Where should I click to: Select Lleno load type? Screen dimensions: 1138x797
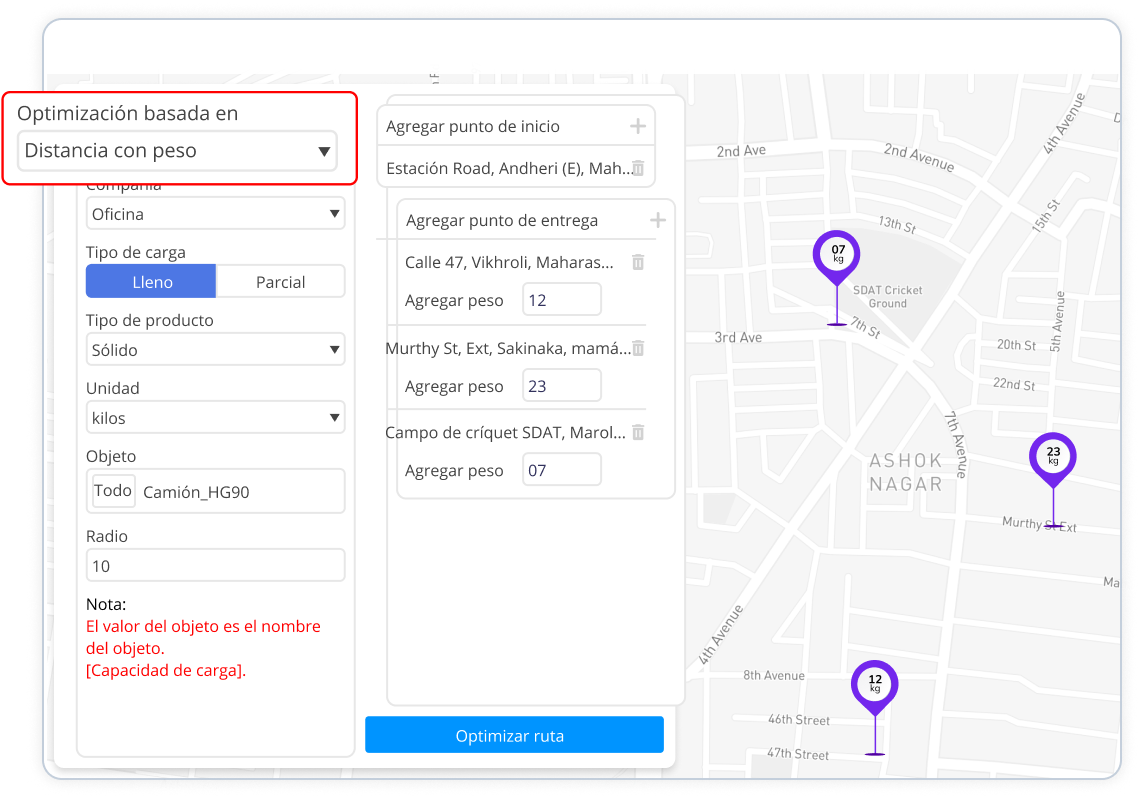(x=151, y=282)
